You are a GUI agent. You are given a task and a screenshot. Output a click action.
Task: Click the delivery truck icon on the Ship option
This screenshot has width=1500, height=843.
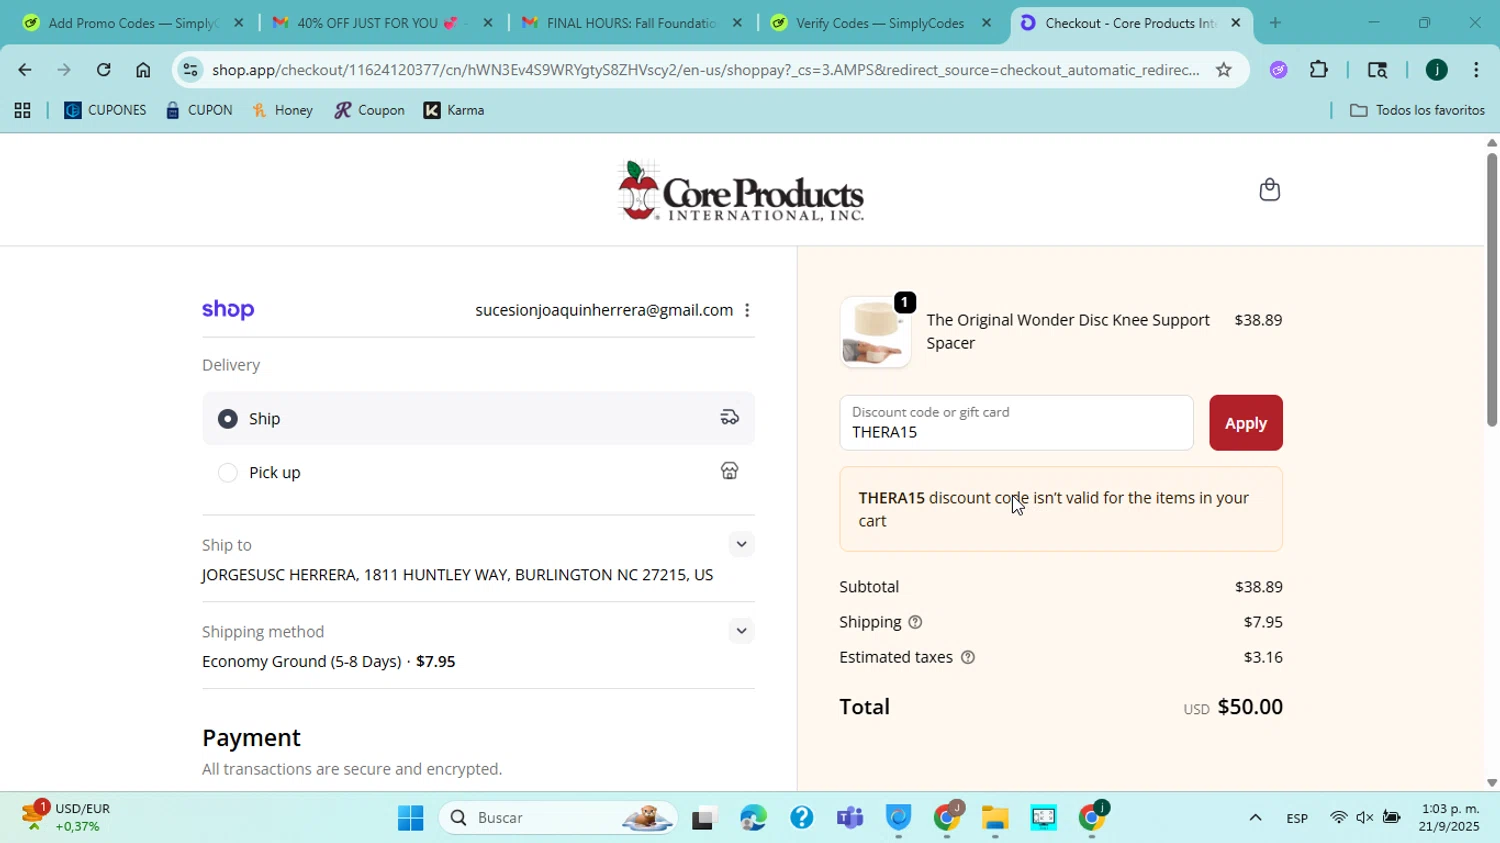(730, 418)
